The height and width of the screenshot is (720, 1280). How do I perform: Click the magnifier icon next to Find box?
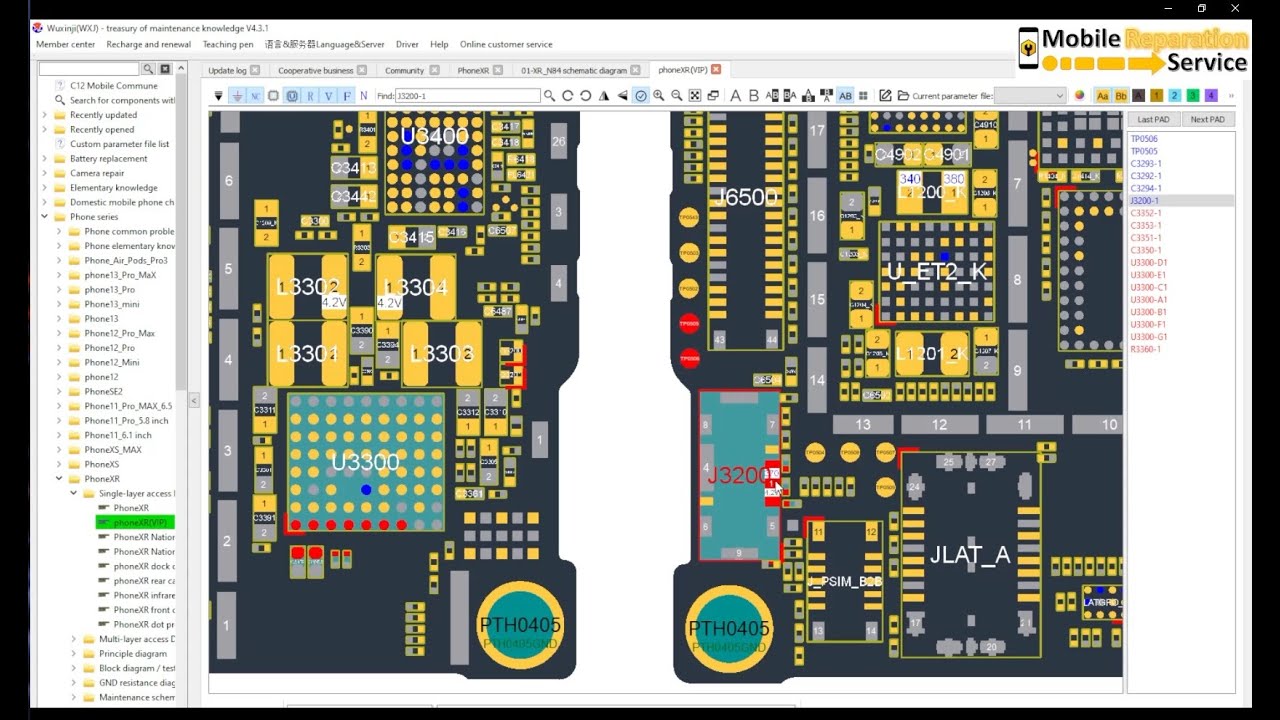[x=549, y=96]
